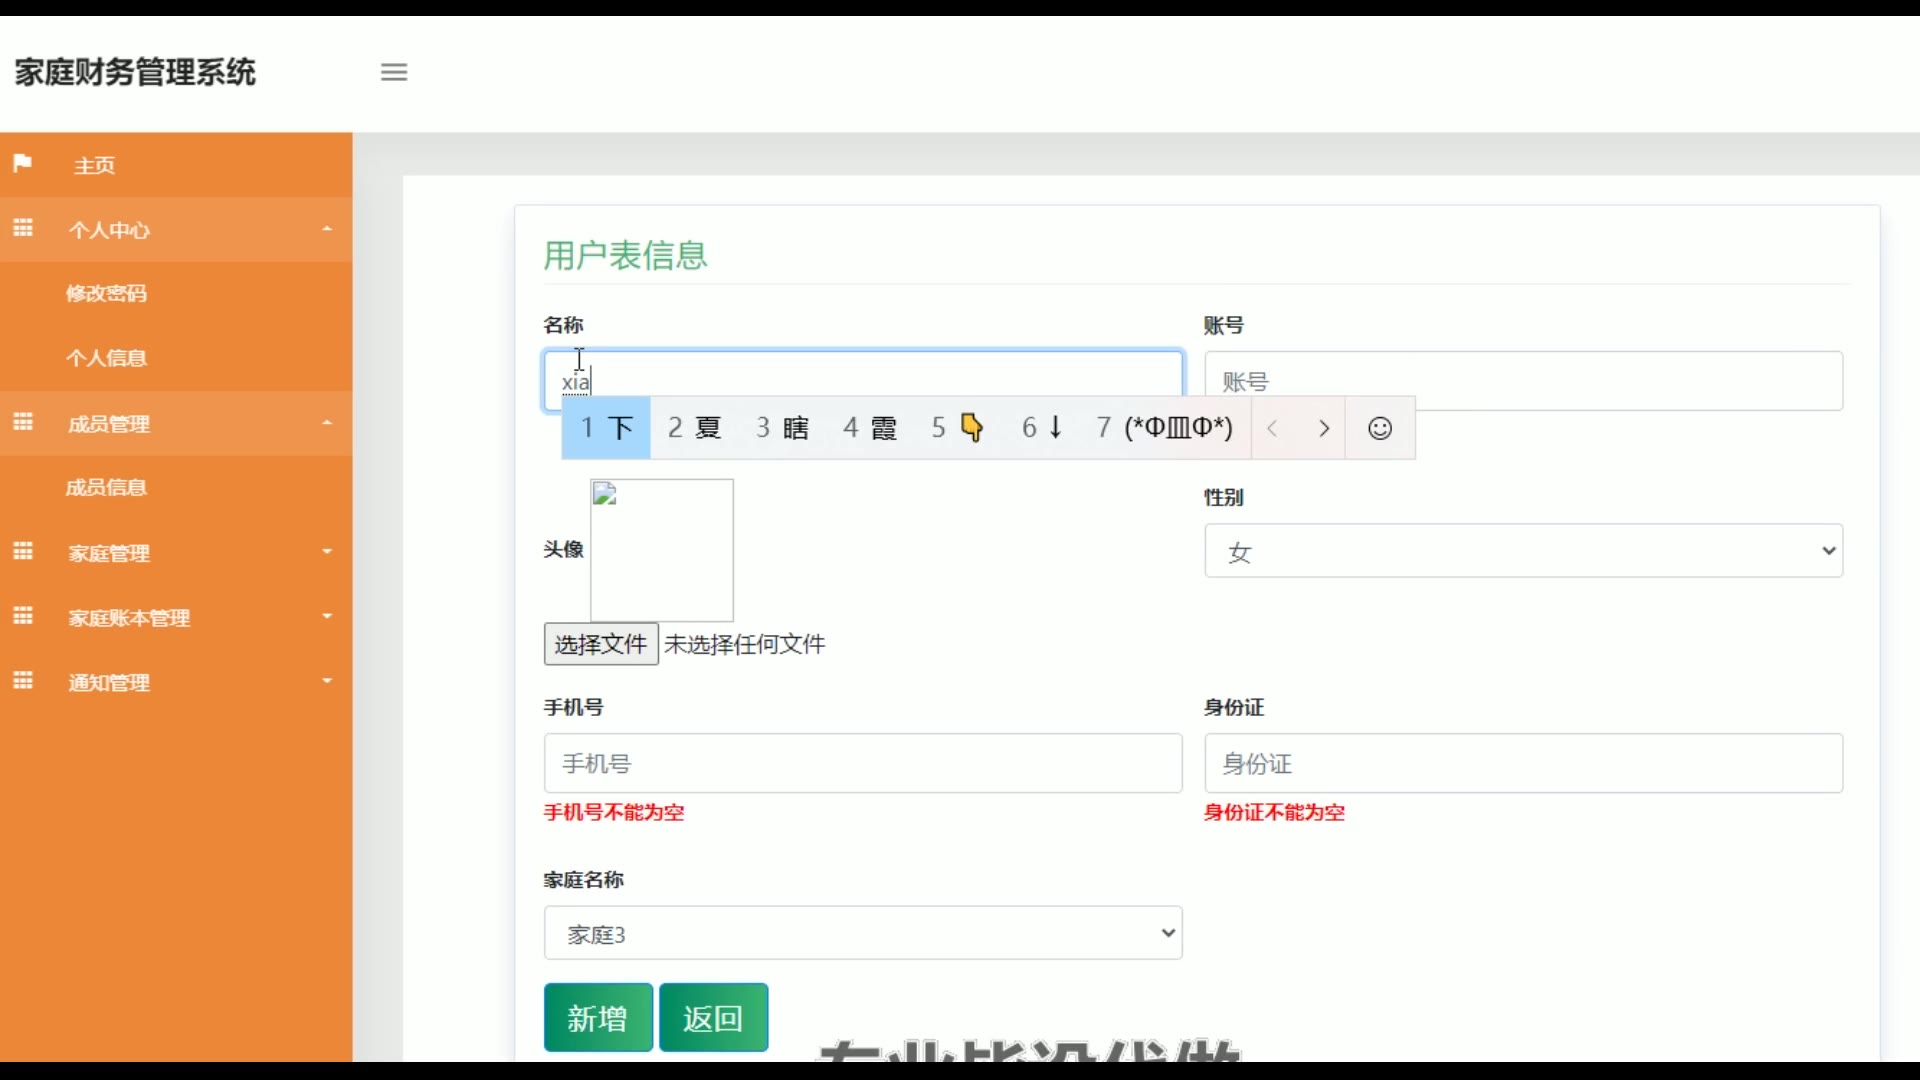Click the 返回 button
Image resolution: width=1920 pixels, height=1080 pixels.
[x=713, y=1018]
